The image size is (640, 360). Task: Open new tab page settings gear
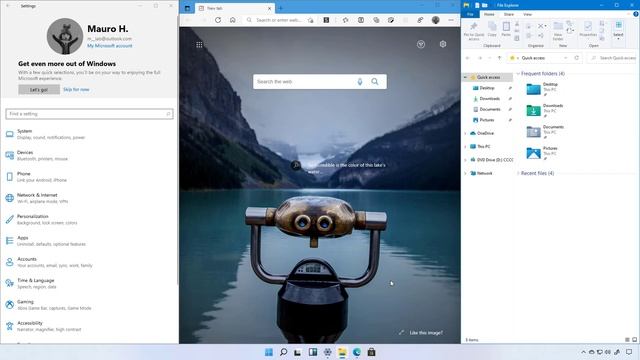tap(443, 44)
